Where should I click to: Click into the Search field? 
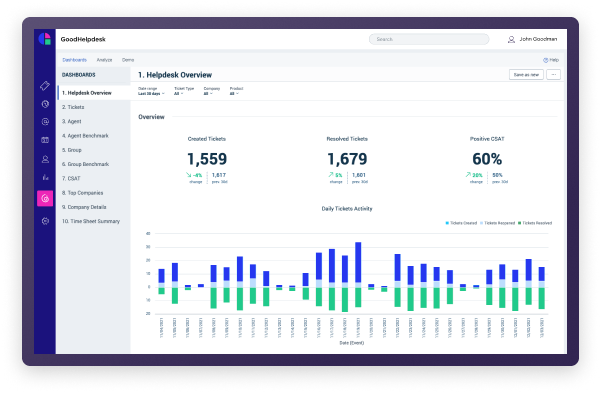click(429, 39)
